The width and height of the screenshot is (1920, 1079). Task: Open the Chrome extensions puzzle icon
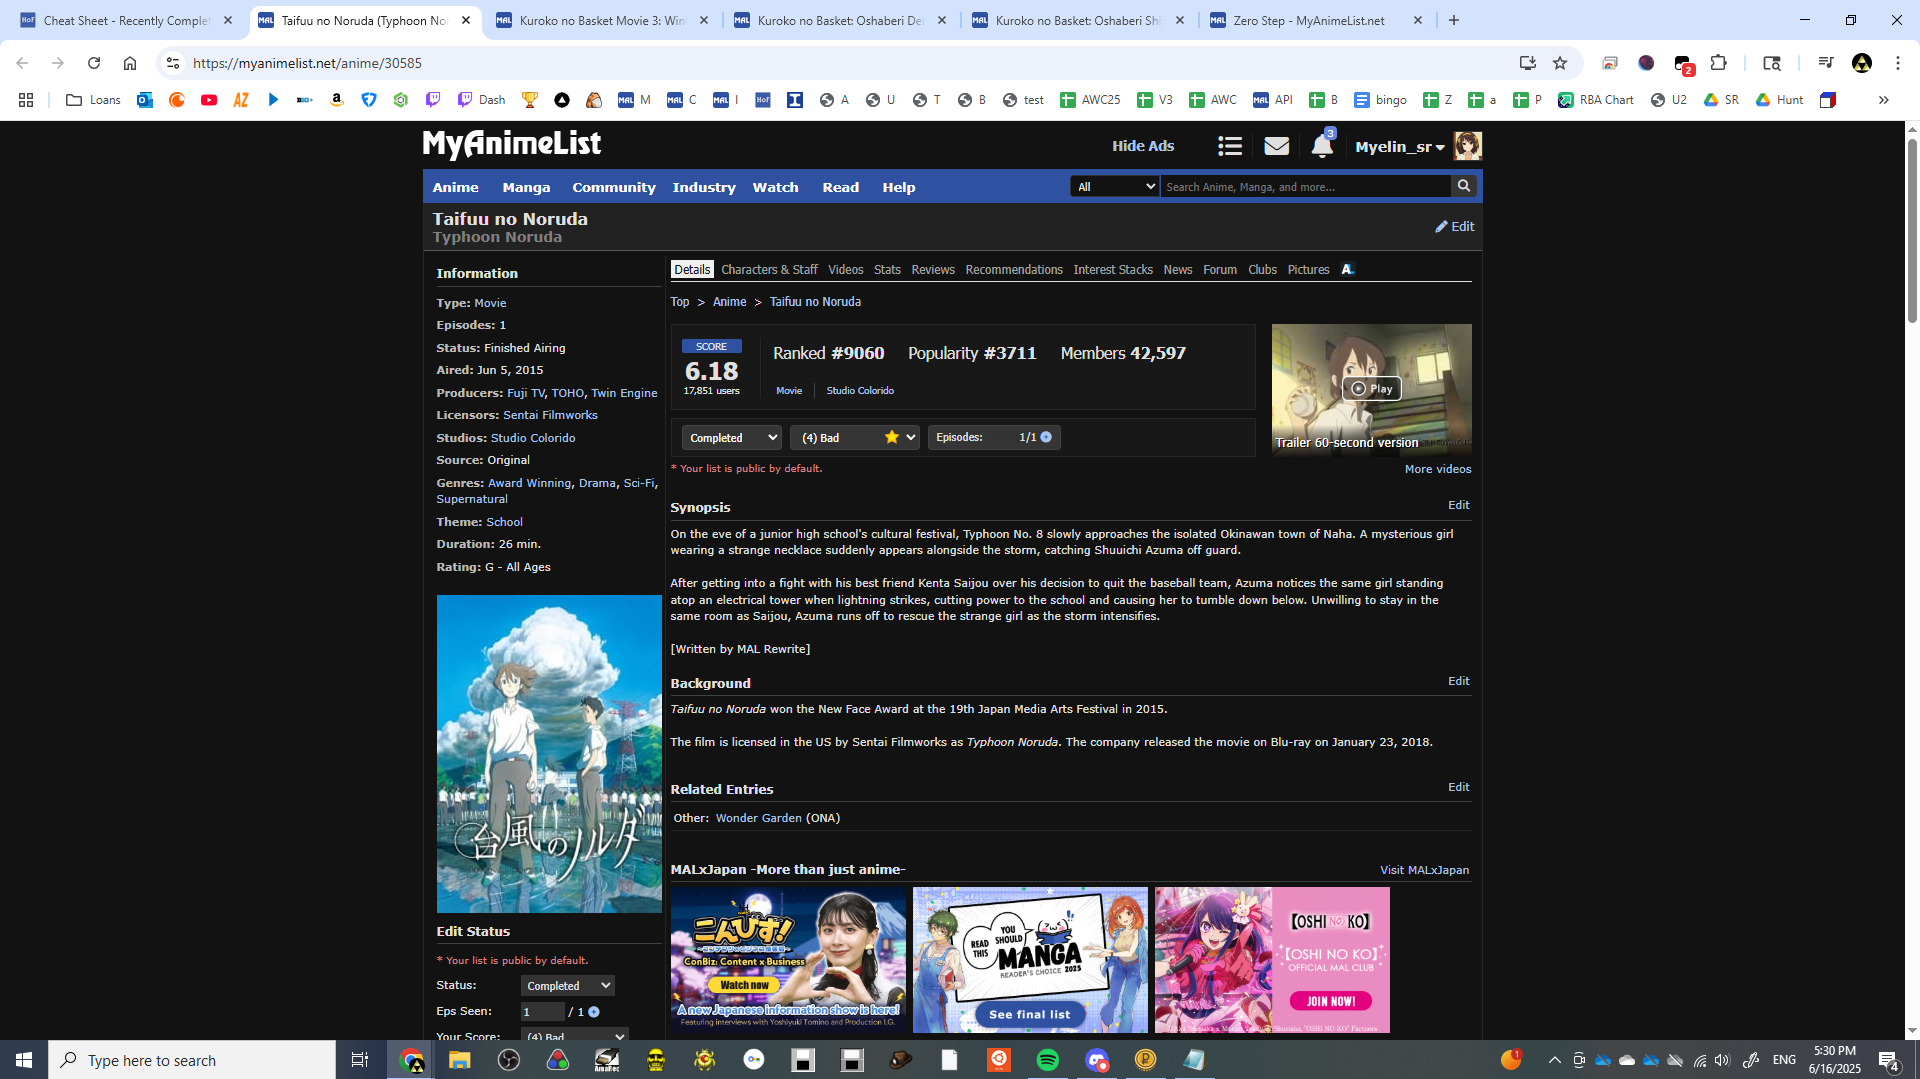tap(1719, 63)
